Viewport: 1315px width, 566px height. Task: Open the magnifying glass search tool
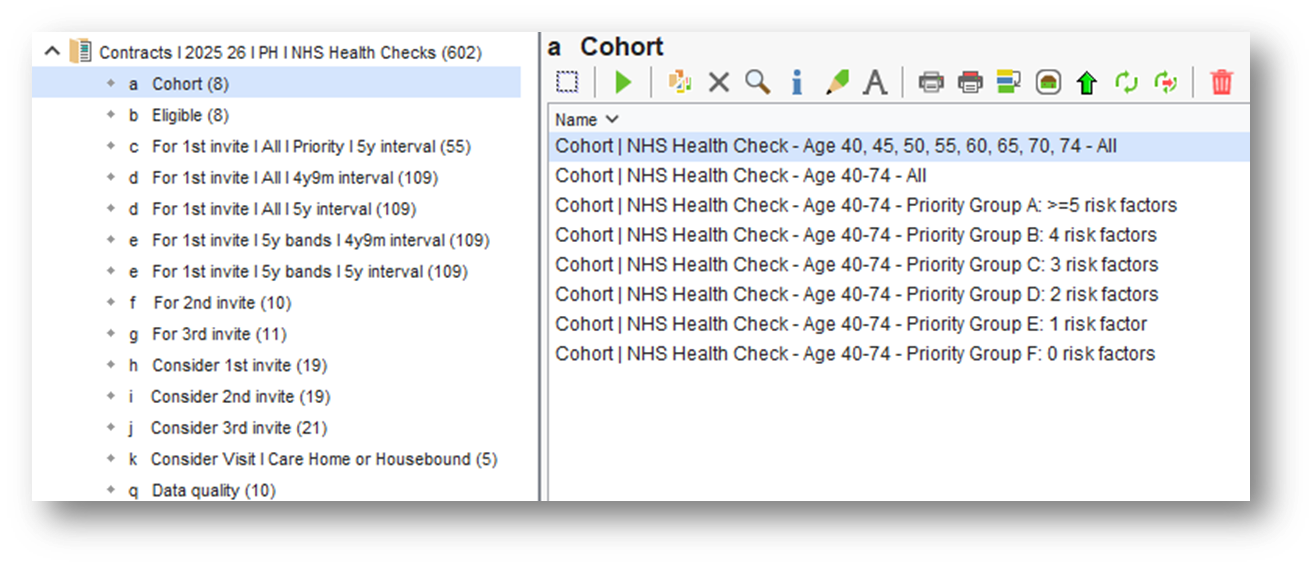(757, 82)
